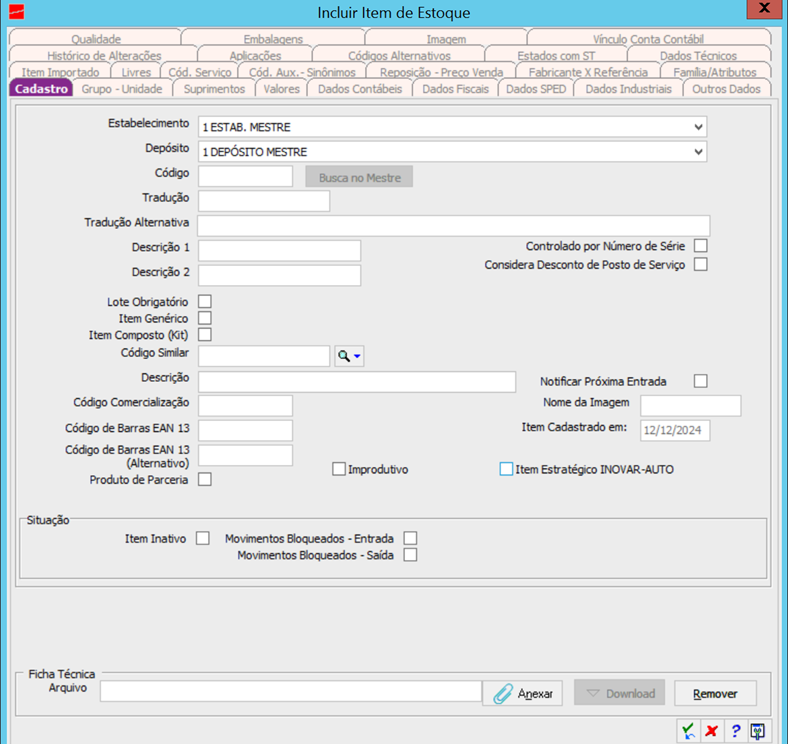Click the Busca no Mestre button
This screenshot has height=744, width=788.
[x=359, y=177]
